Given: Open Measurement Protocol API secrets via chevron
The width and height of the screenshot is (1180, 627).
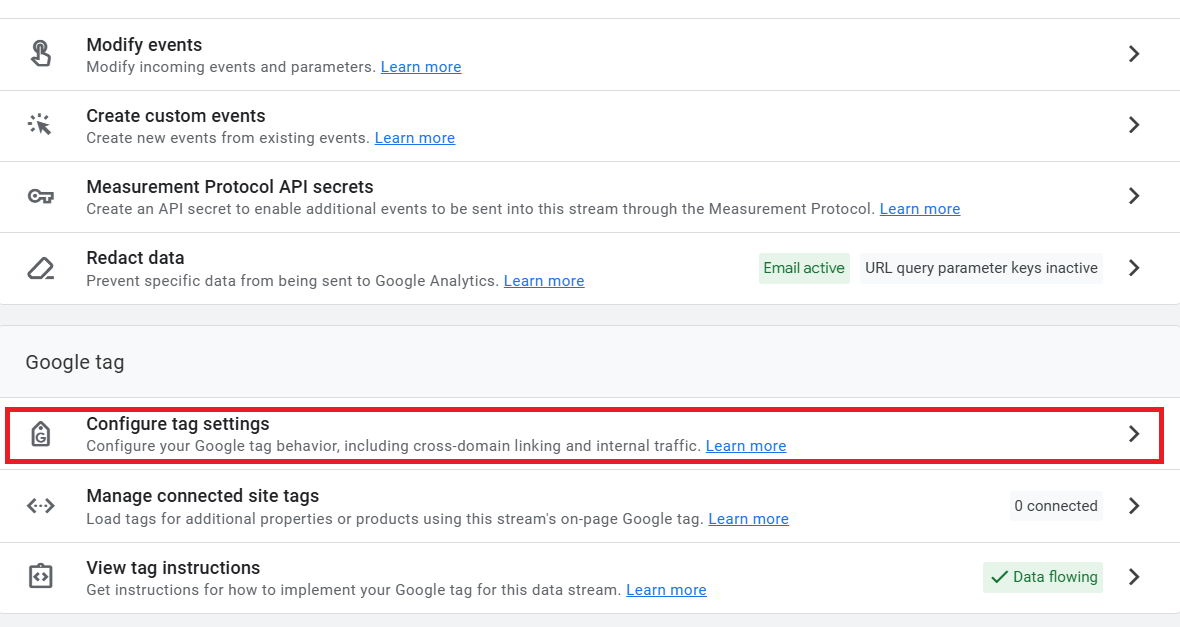Looking at the screenshot, I should pos(1134,196).
